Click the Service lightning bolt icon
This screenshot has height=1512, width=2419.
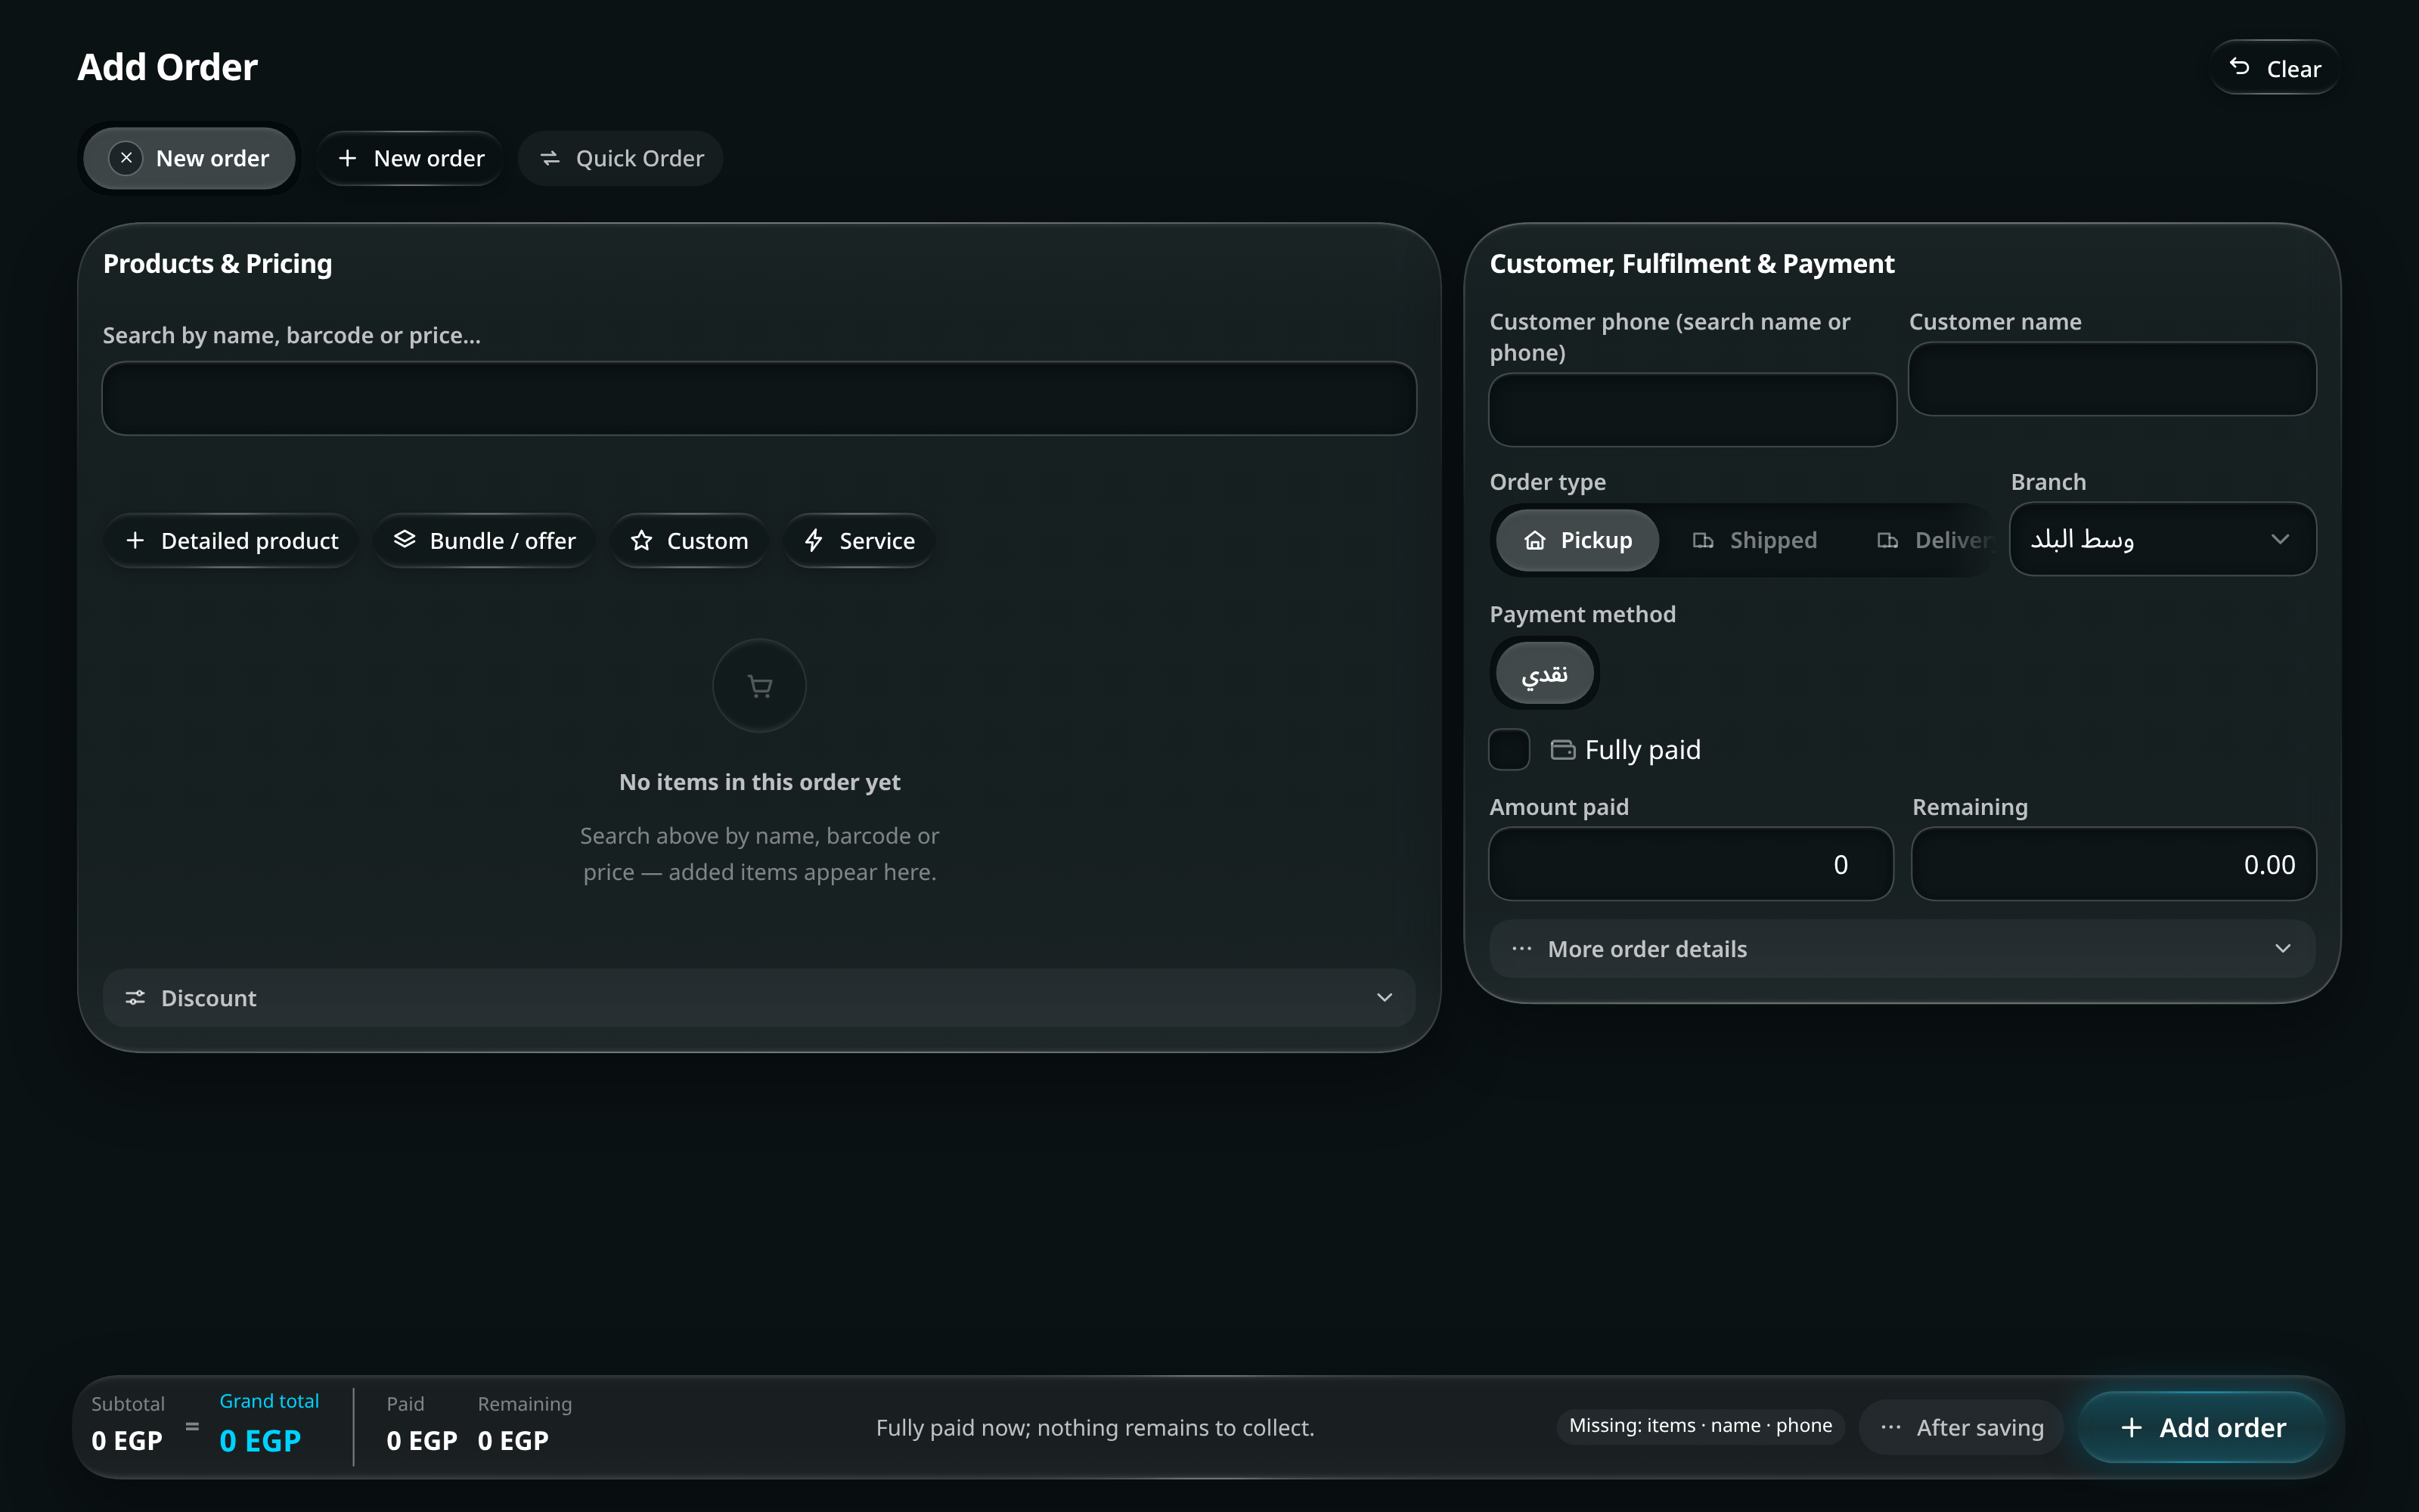(814, 541)
